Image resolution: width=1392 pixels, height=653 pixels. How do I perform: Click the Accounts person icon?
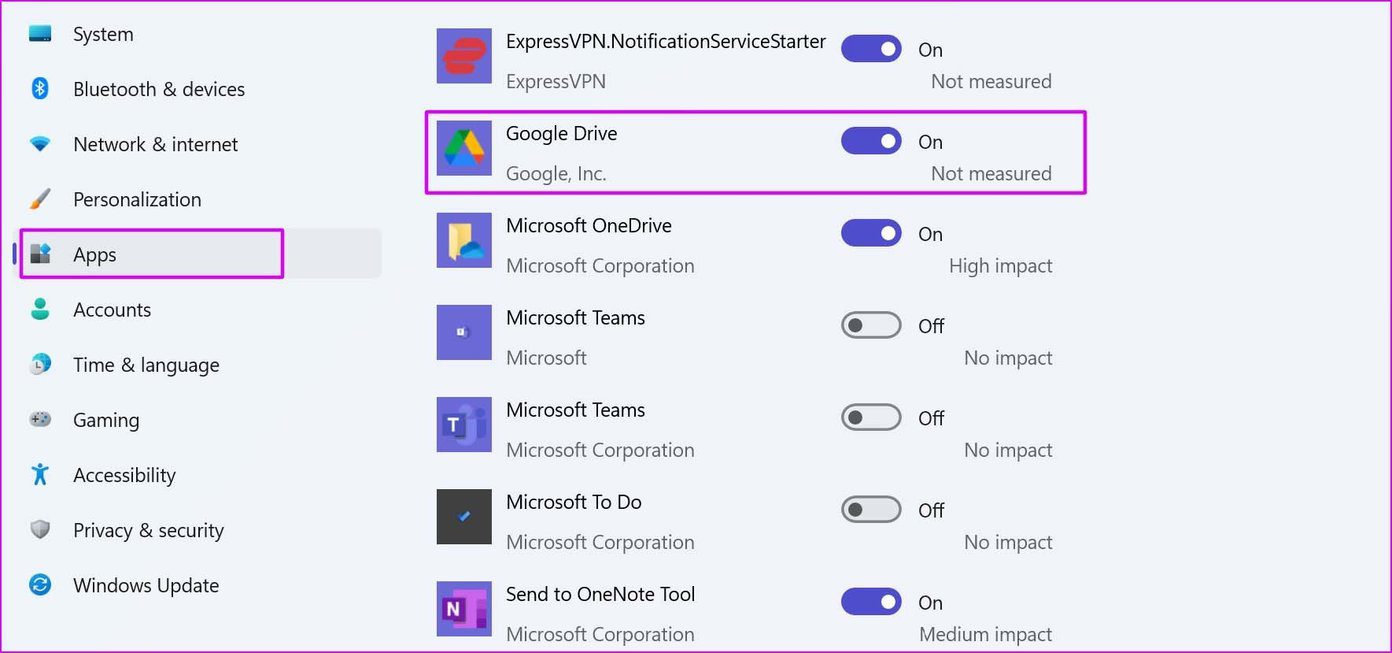click(40, 309)
